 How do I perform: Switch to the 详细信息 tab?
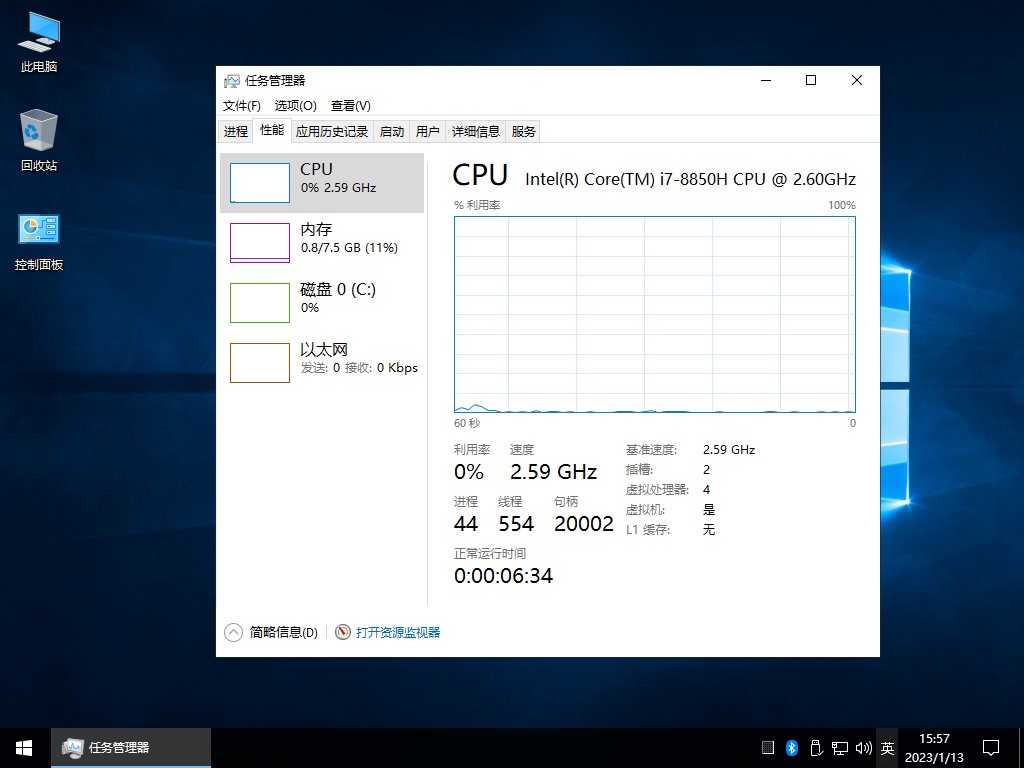click(x=475, y=131)
